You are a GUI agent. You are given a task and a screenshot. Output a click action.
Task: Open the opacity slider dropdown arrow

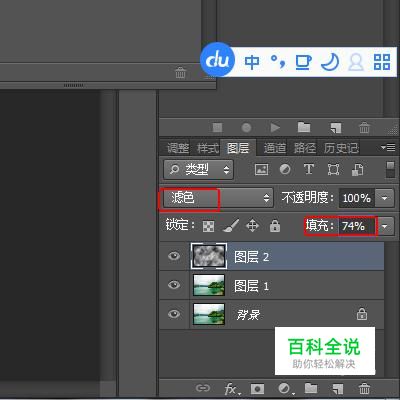pyautogui.click(x=384, y=198)
